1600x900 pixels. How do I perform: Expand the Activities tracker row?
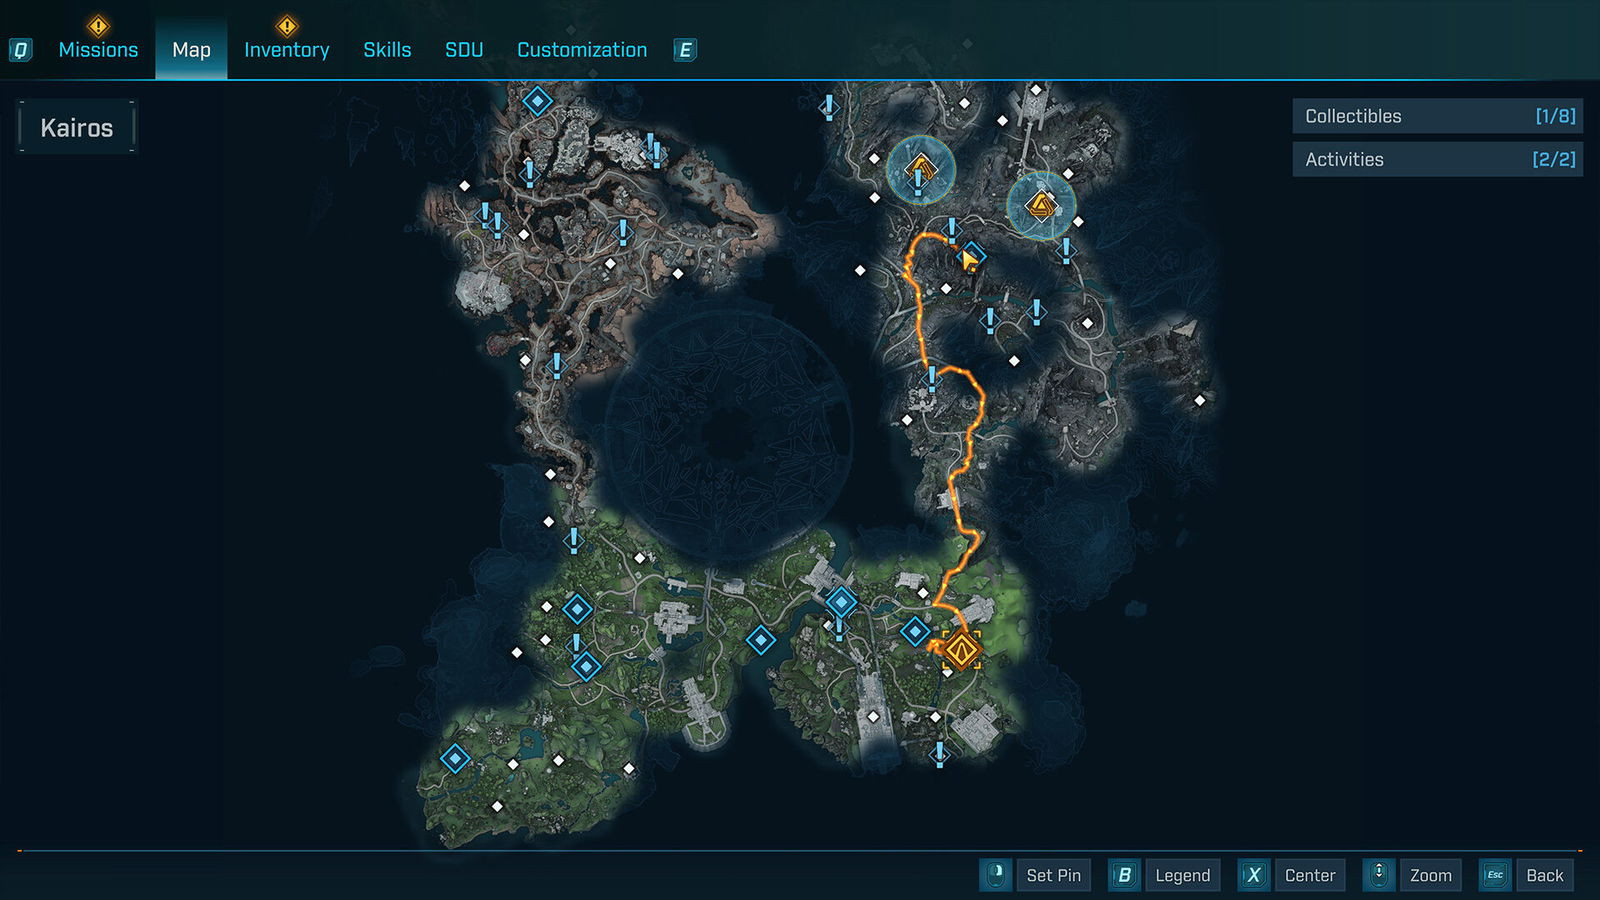point(1437,159)
